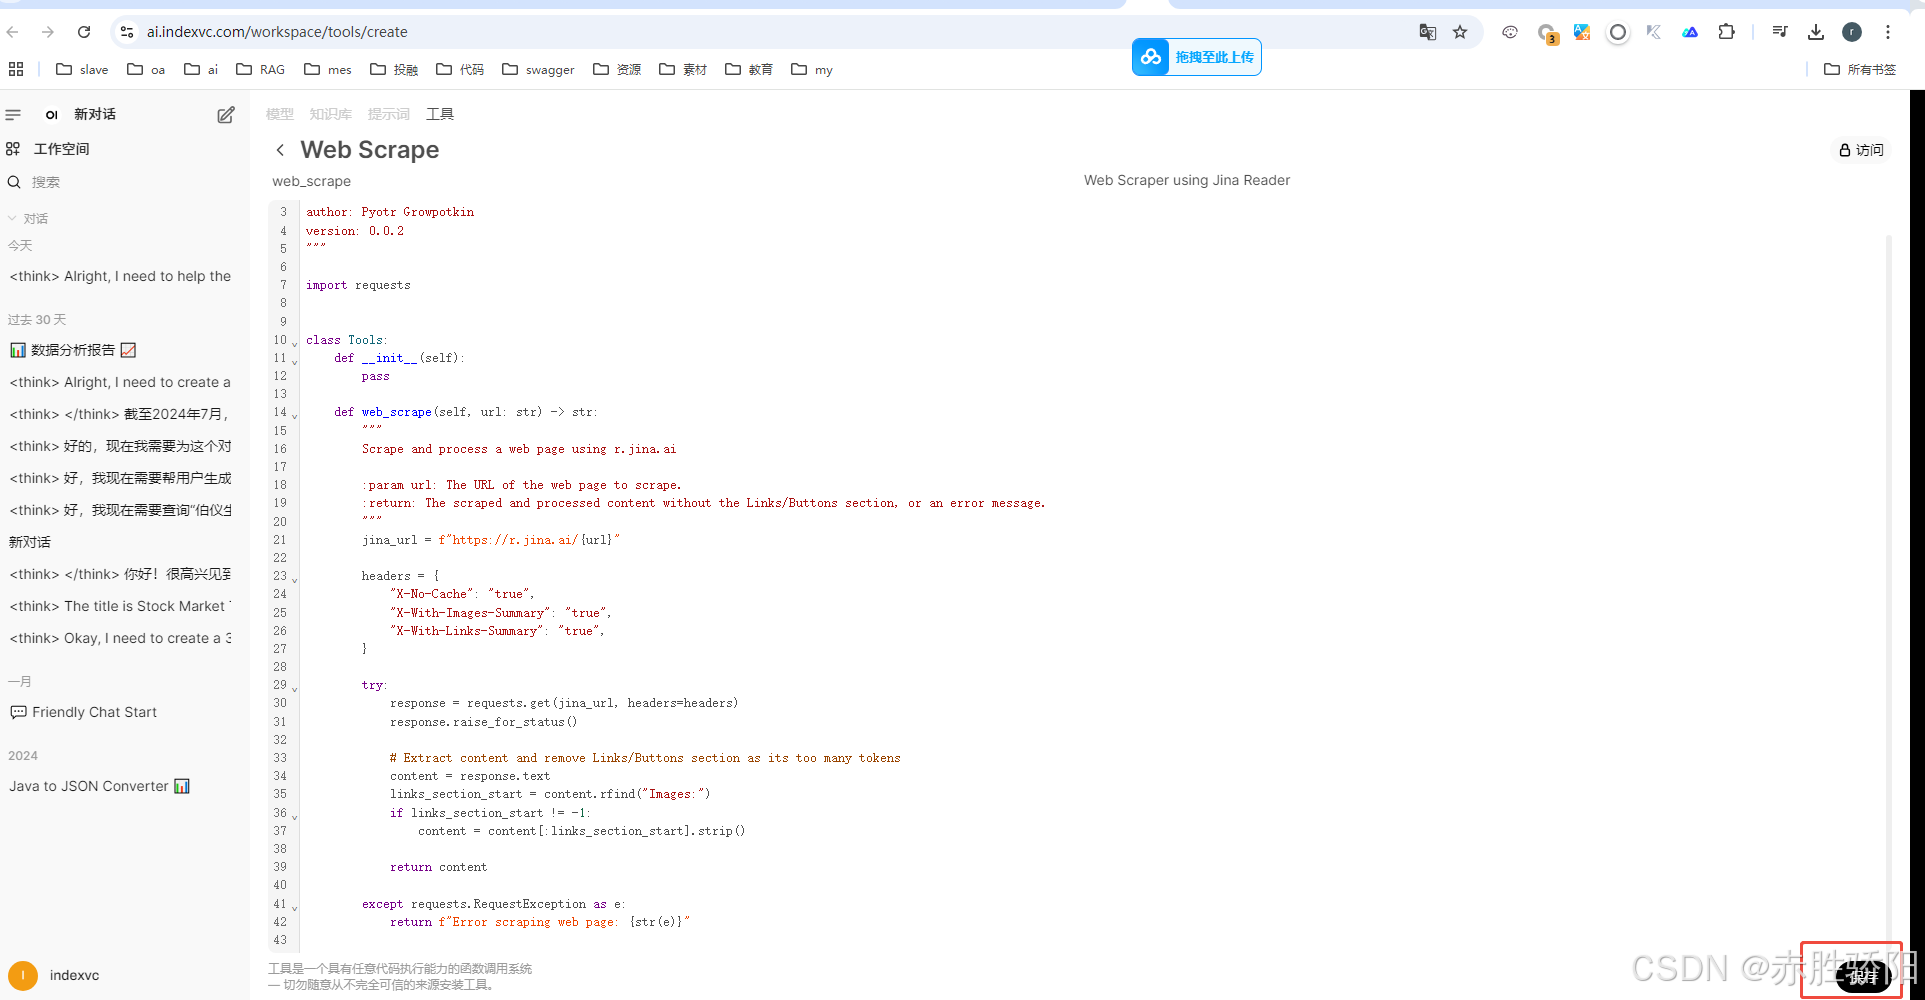1925x1000 pixels.
Task: Click the search magnifier icon in sidebar
Action: coord(14,182)
